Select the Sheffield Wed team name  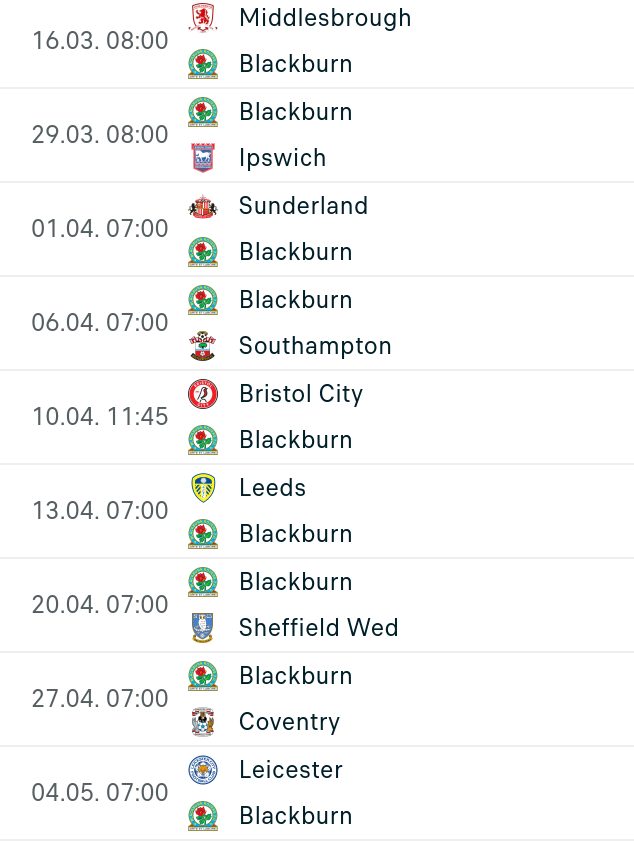[x=318, y=628]
